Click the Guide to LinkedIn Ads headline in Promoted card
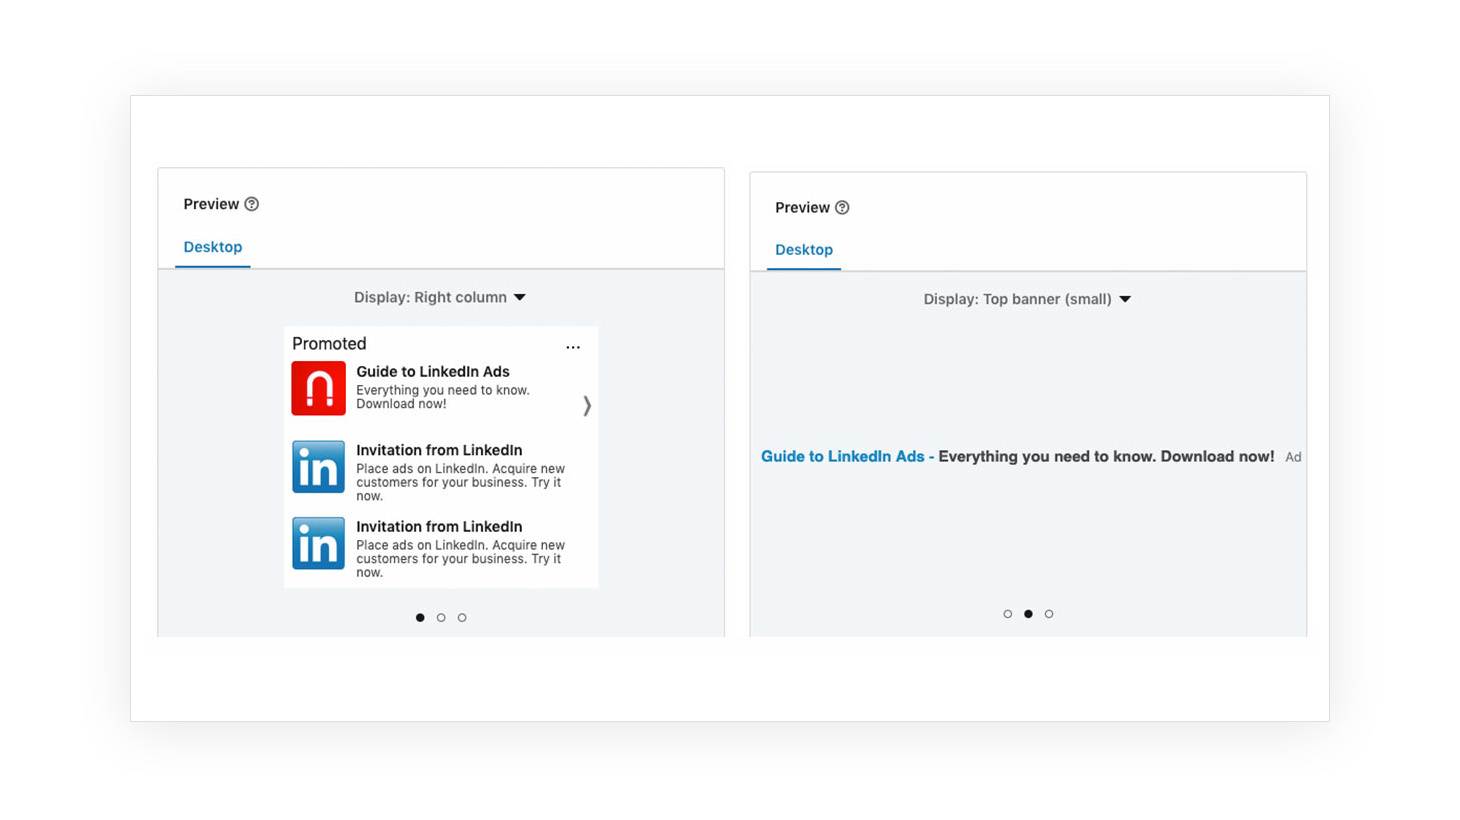 433,372
